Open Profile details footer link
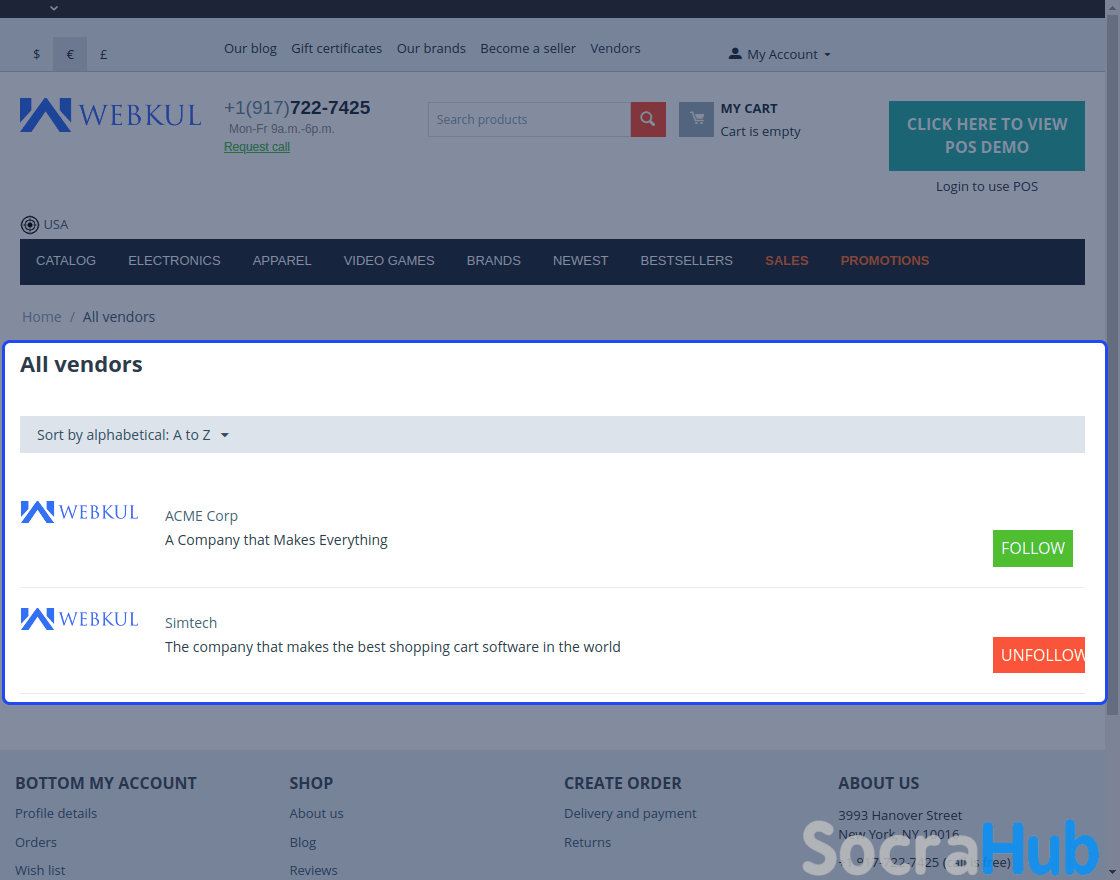The image size is (1120, 880). point(56,814)
